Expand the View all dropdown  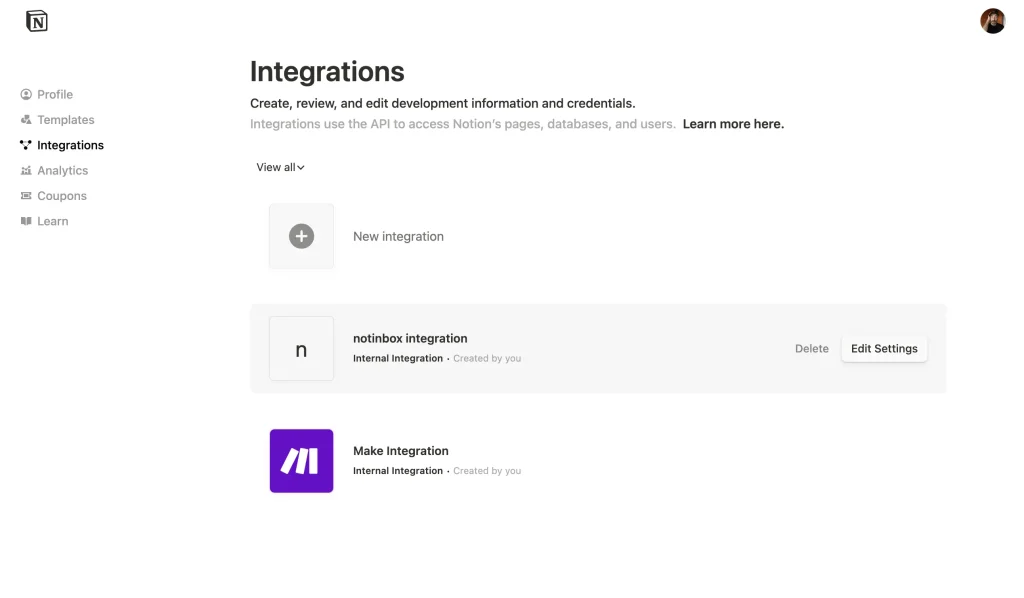coord(280,167)
